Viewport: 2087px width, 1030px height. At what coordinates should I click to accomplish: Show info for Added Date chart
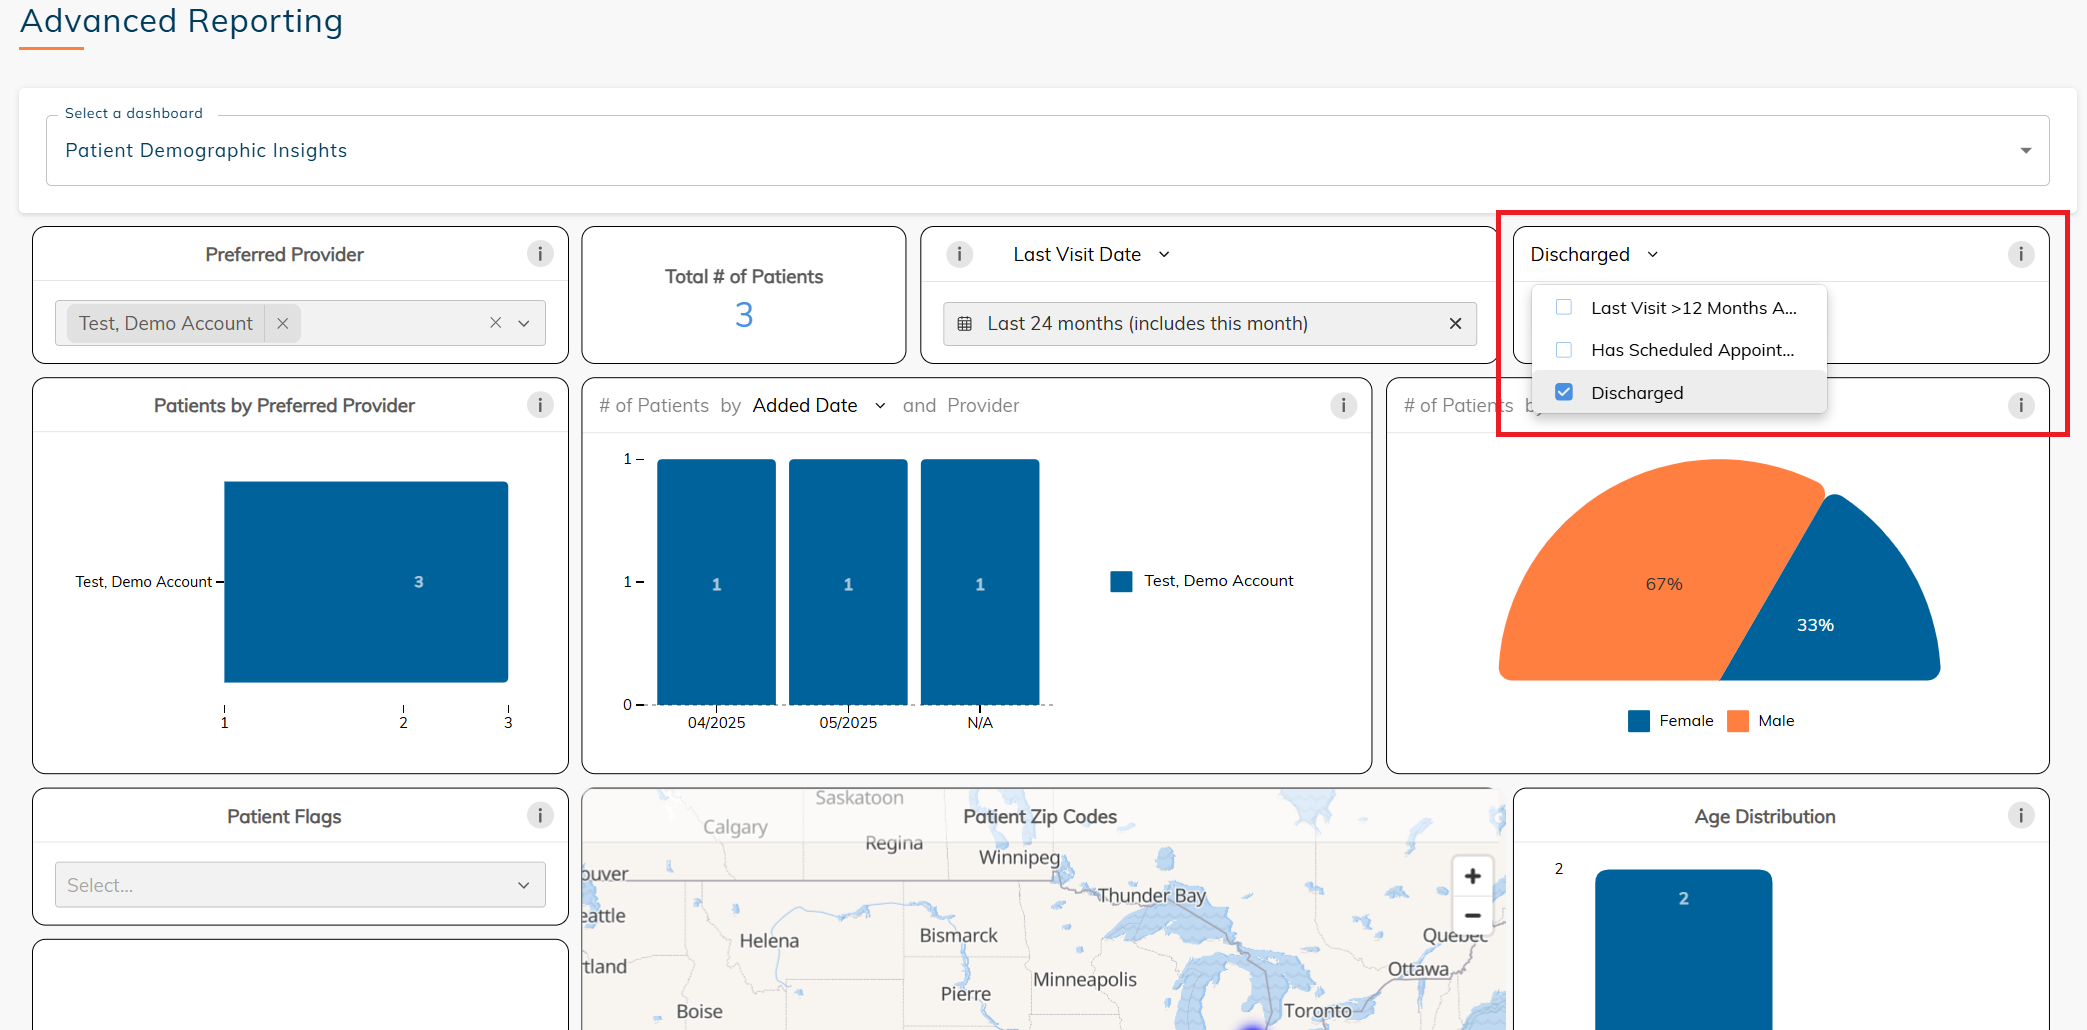point(1343,405)
